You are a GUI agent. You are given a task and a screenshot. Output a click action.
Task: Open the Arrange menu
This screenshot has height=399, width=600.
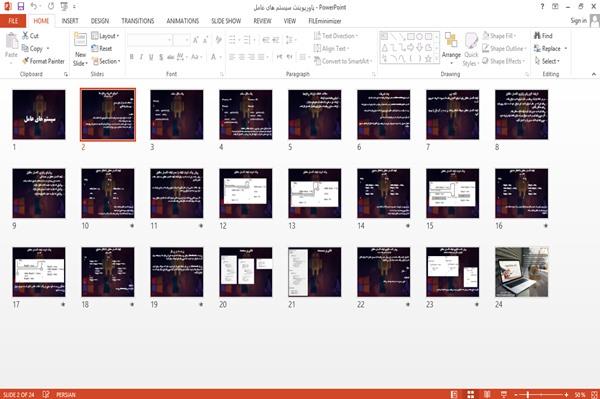coord(451,48)
